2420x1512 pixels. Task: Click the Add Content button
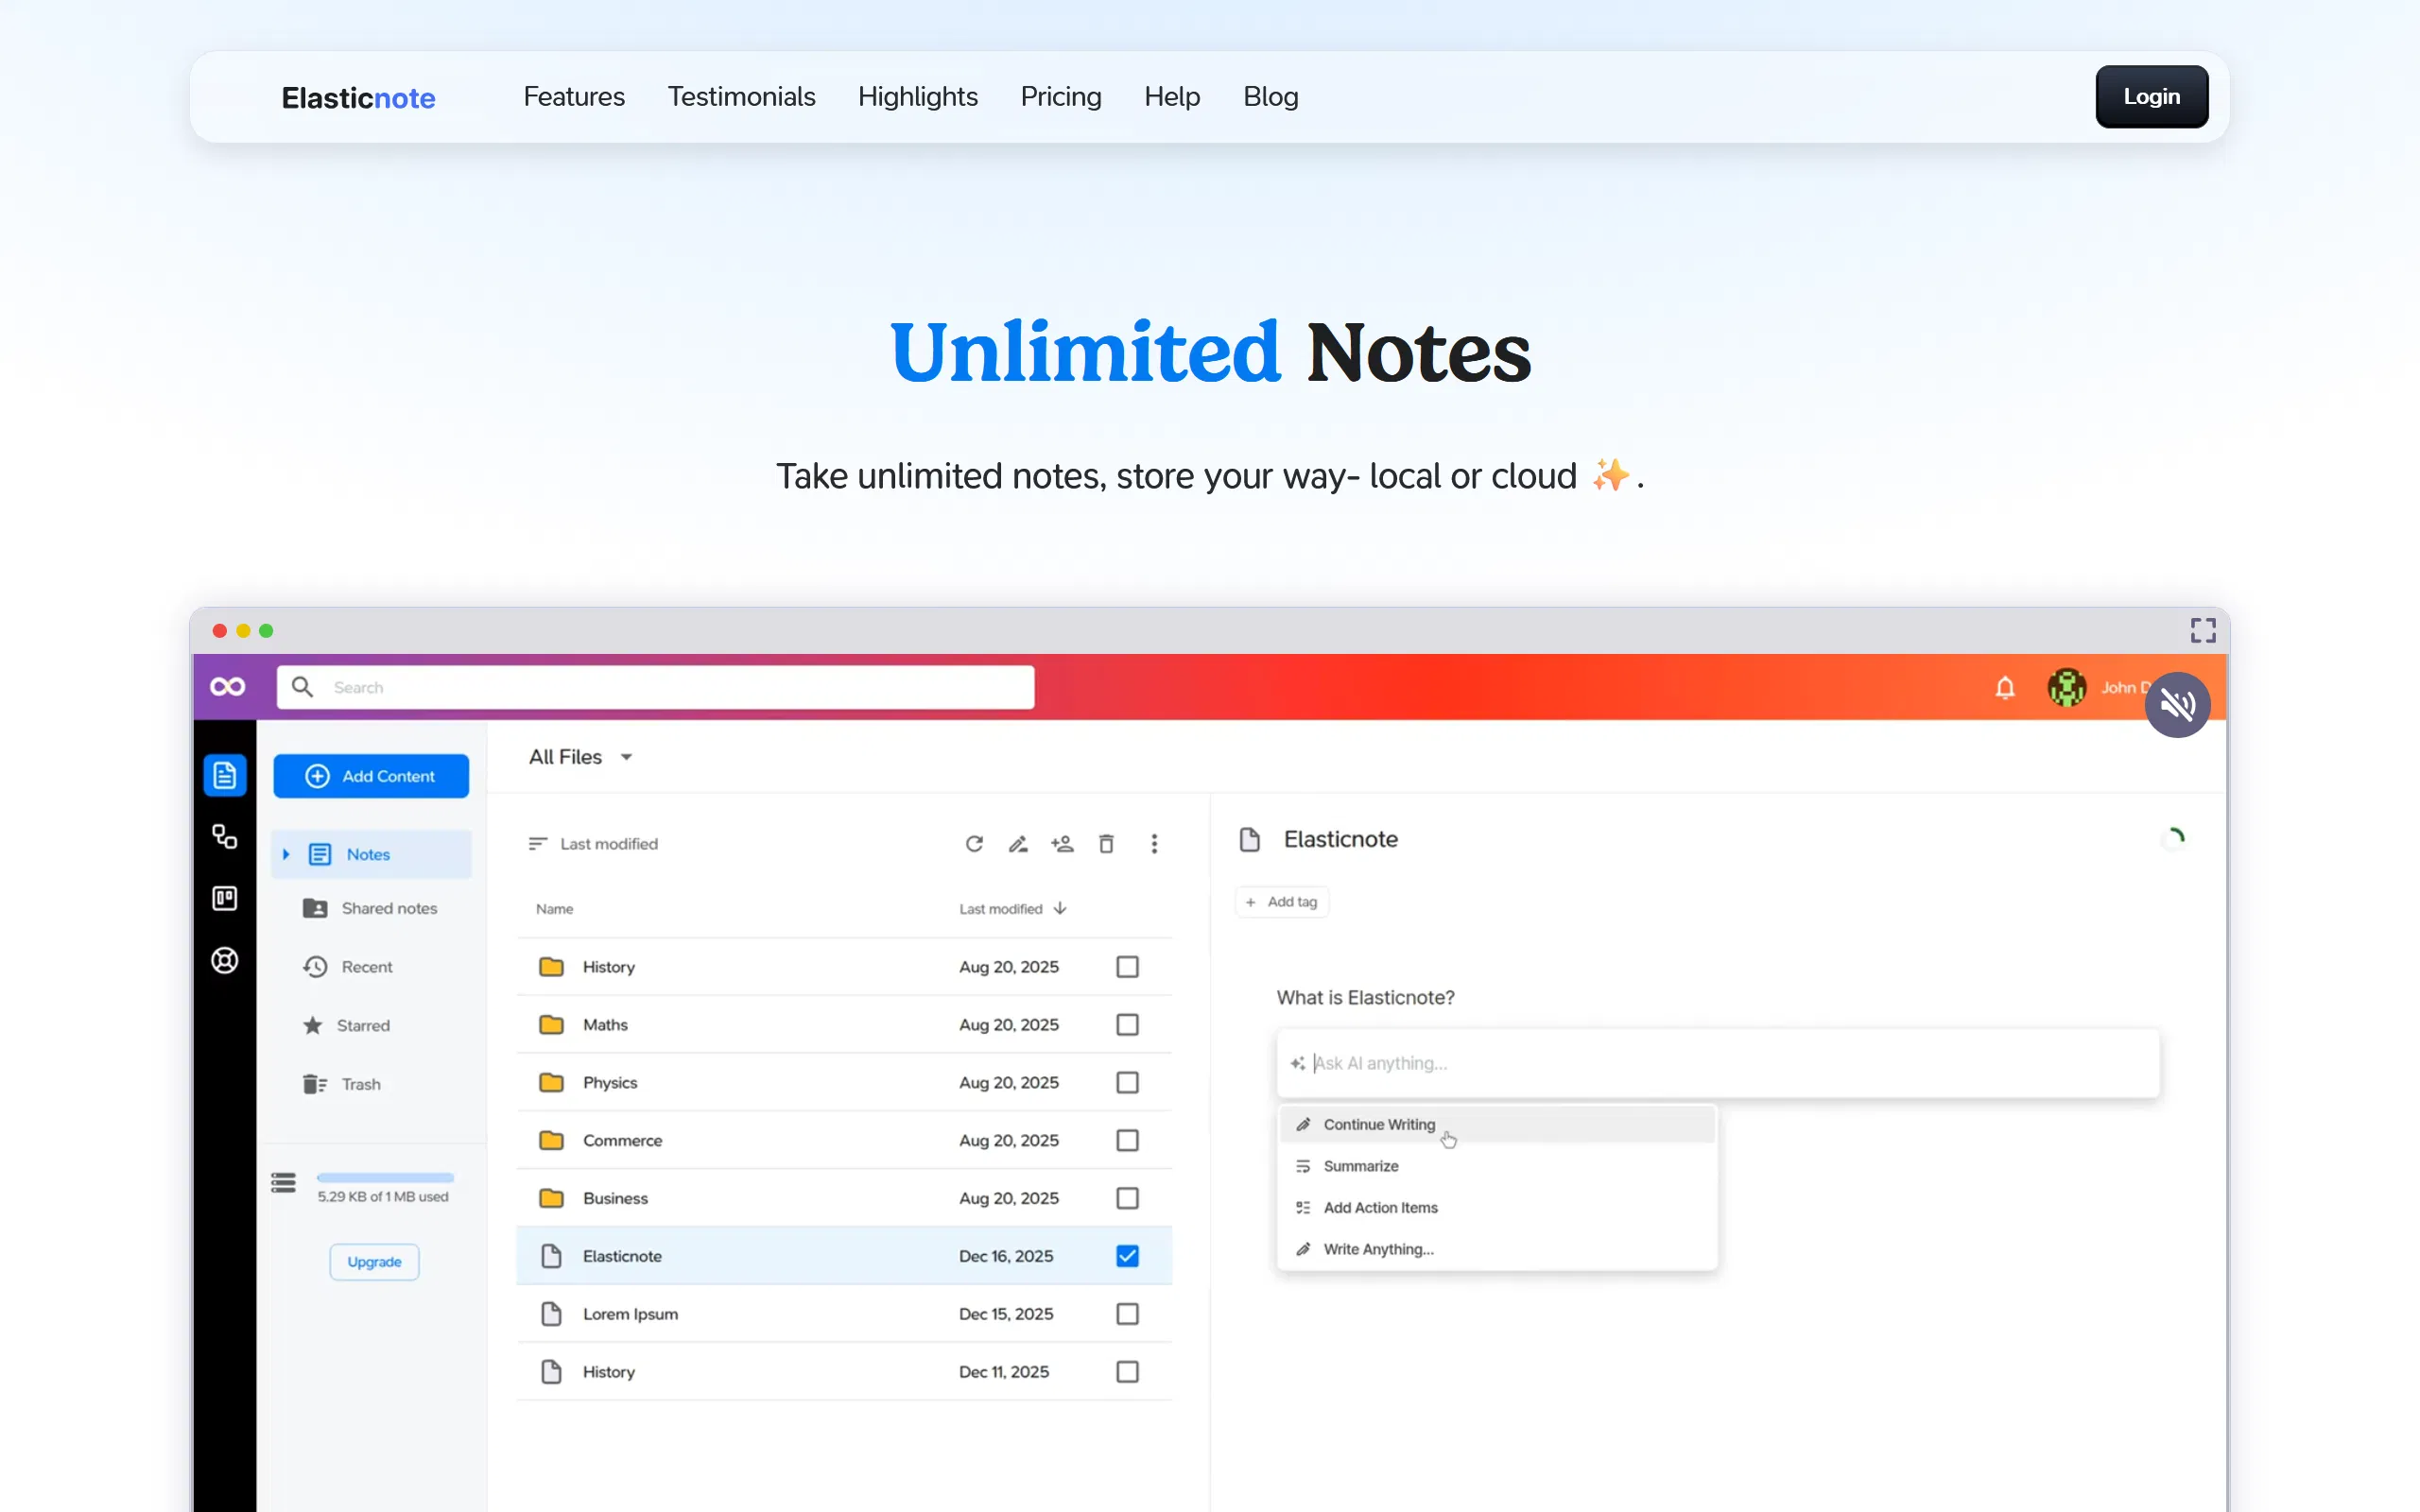pos(371,775)
